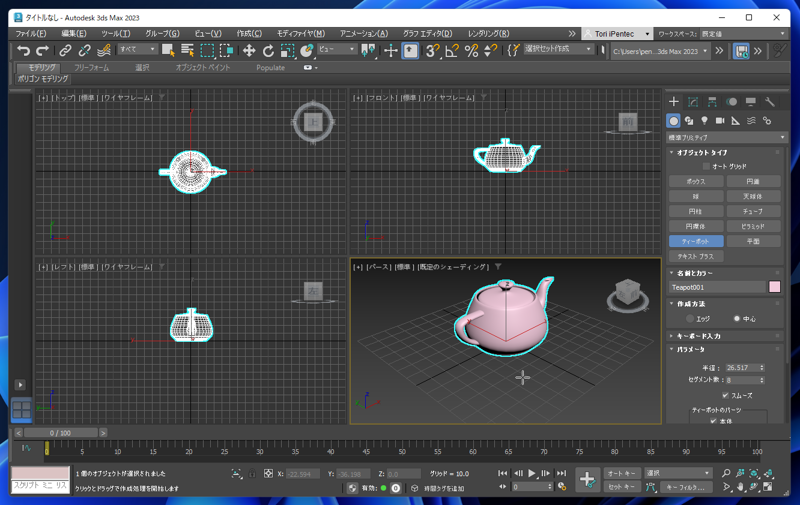Viewport: 800px width, 505px height.
Task: Click the Rectangular Selection Region icon
Action: click(x=207, y=50)
